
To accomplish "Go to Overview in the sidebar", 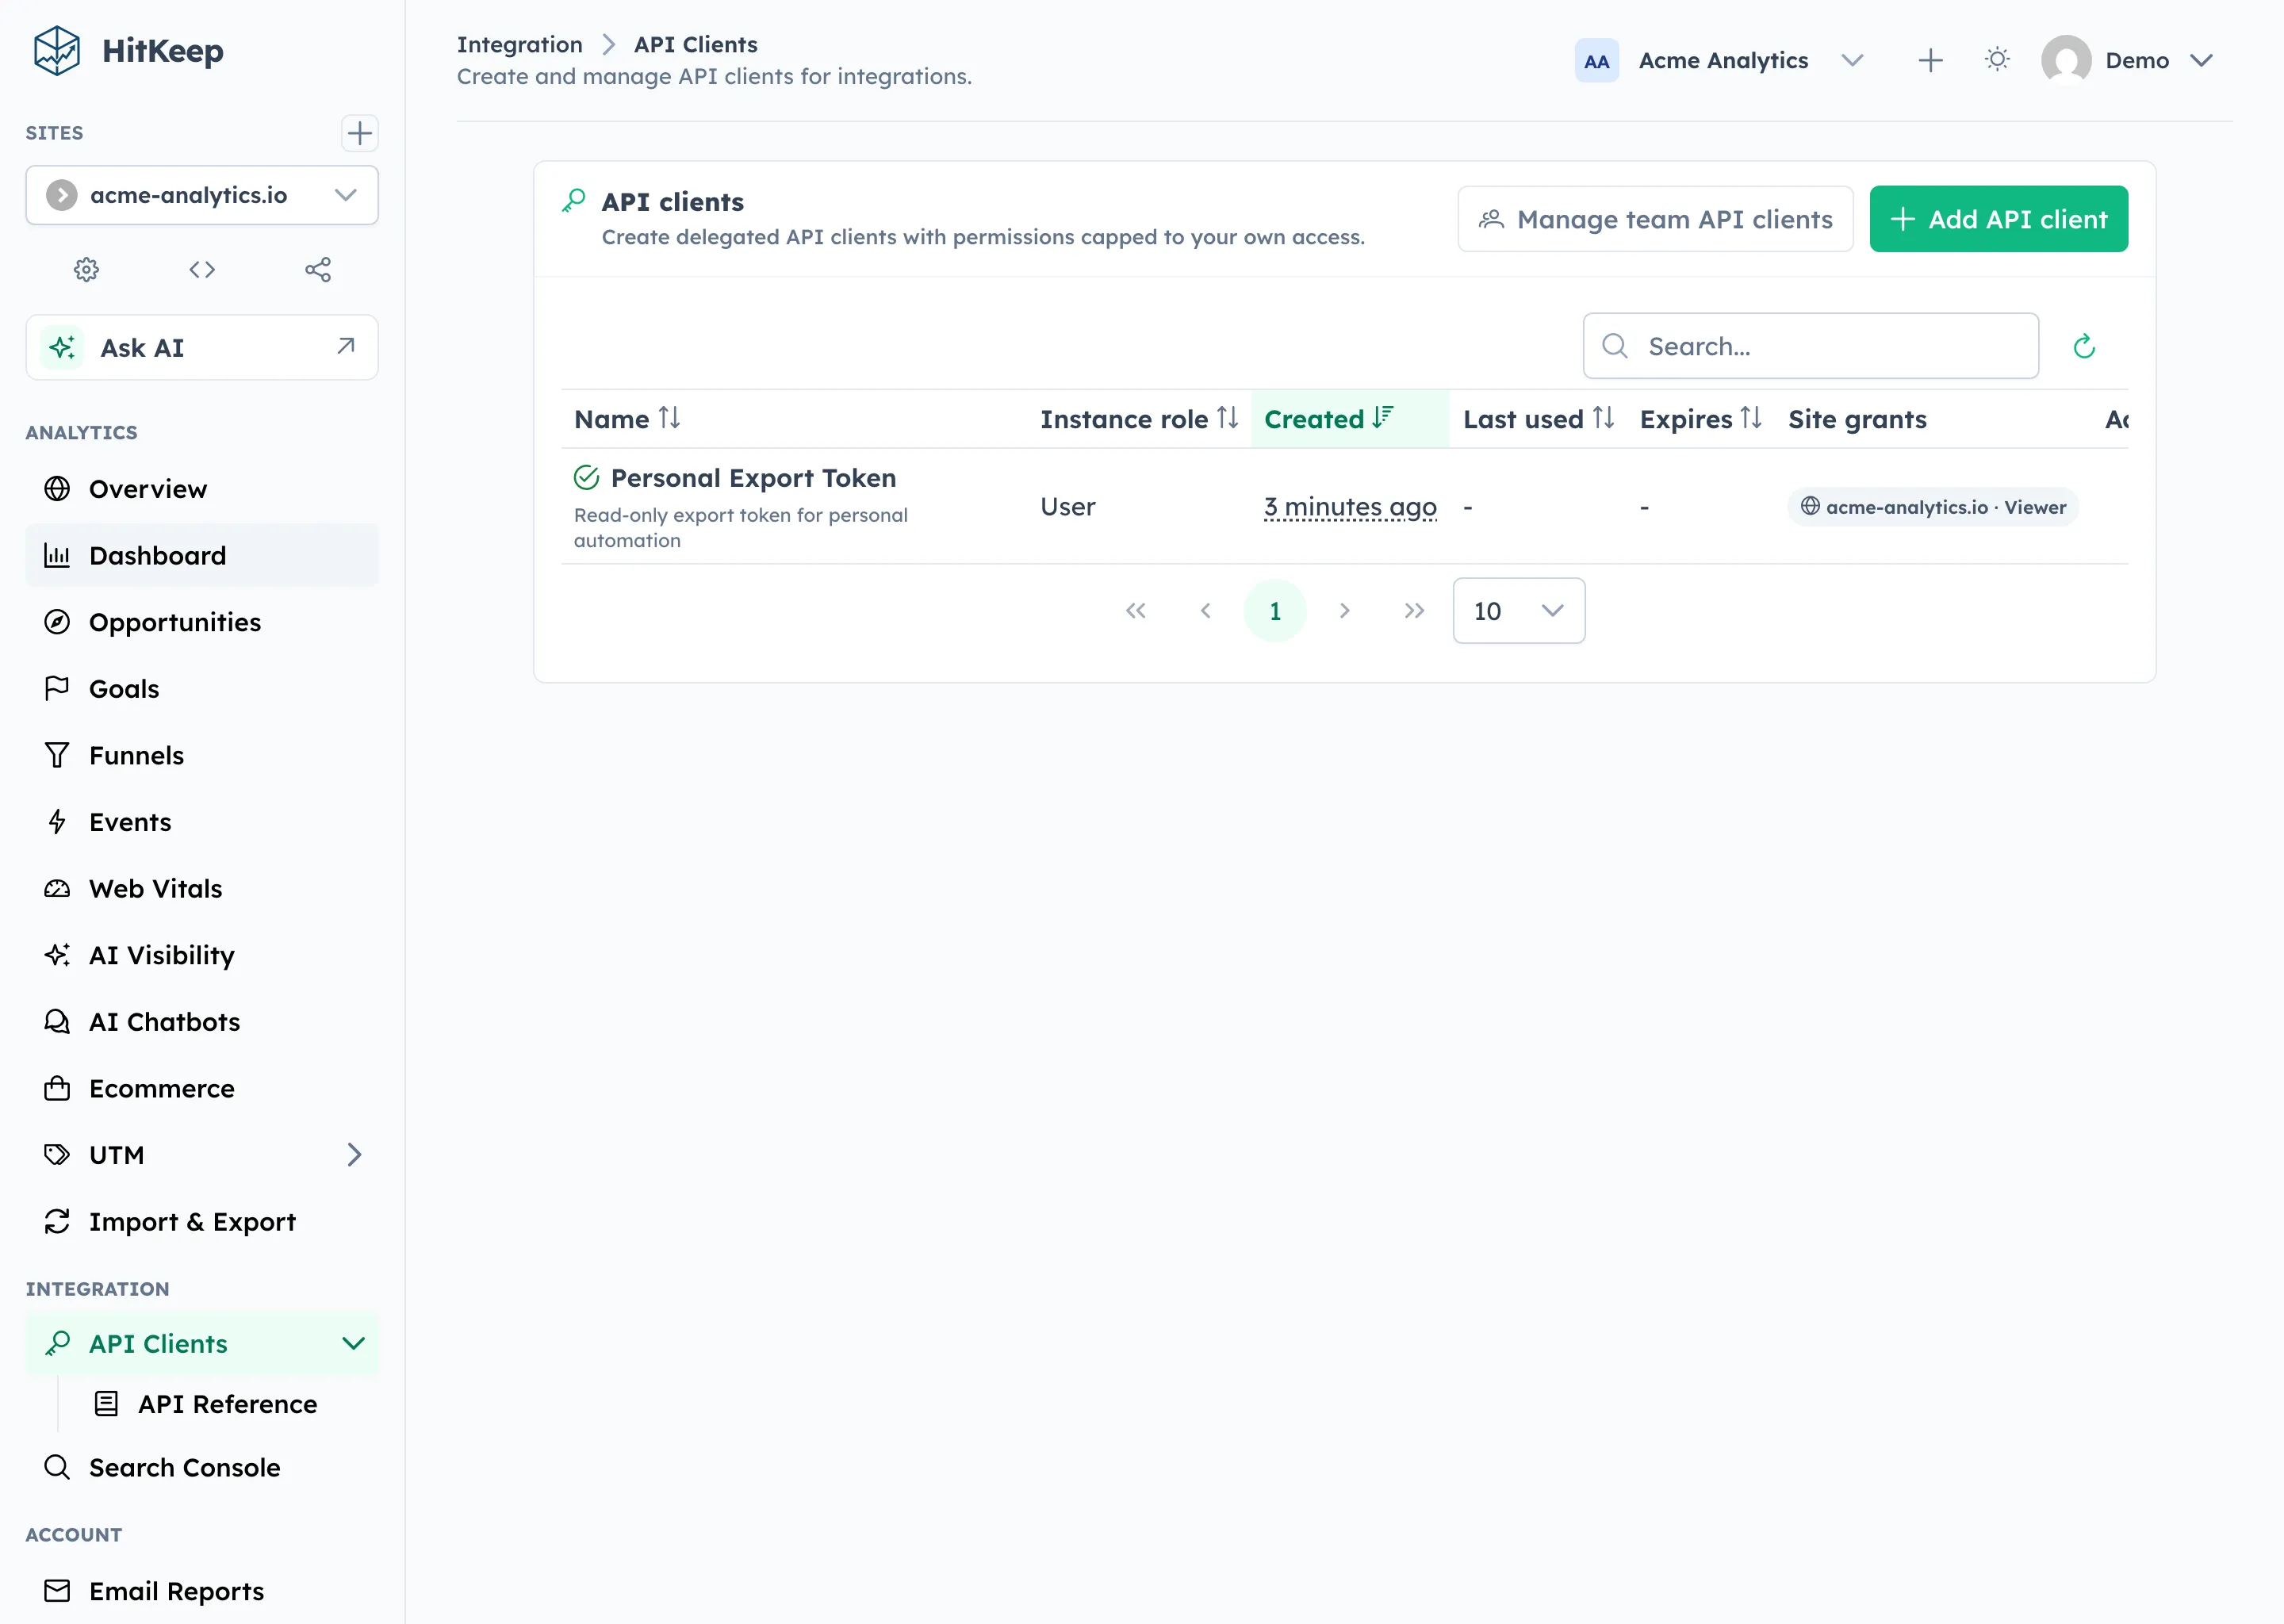I will pos(202,489).
